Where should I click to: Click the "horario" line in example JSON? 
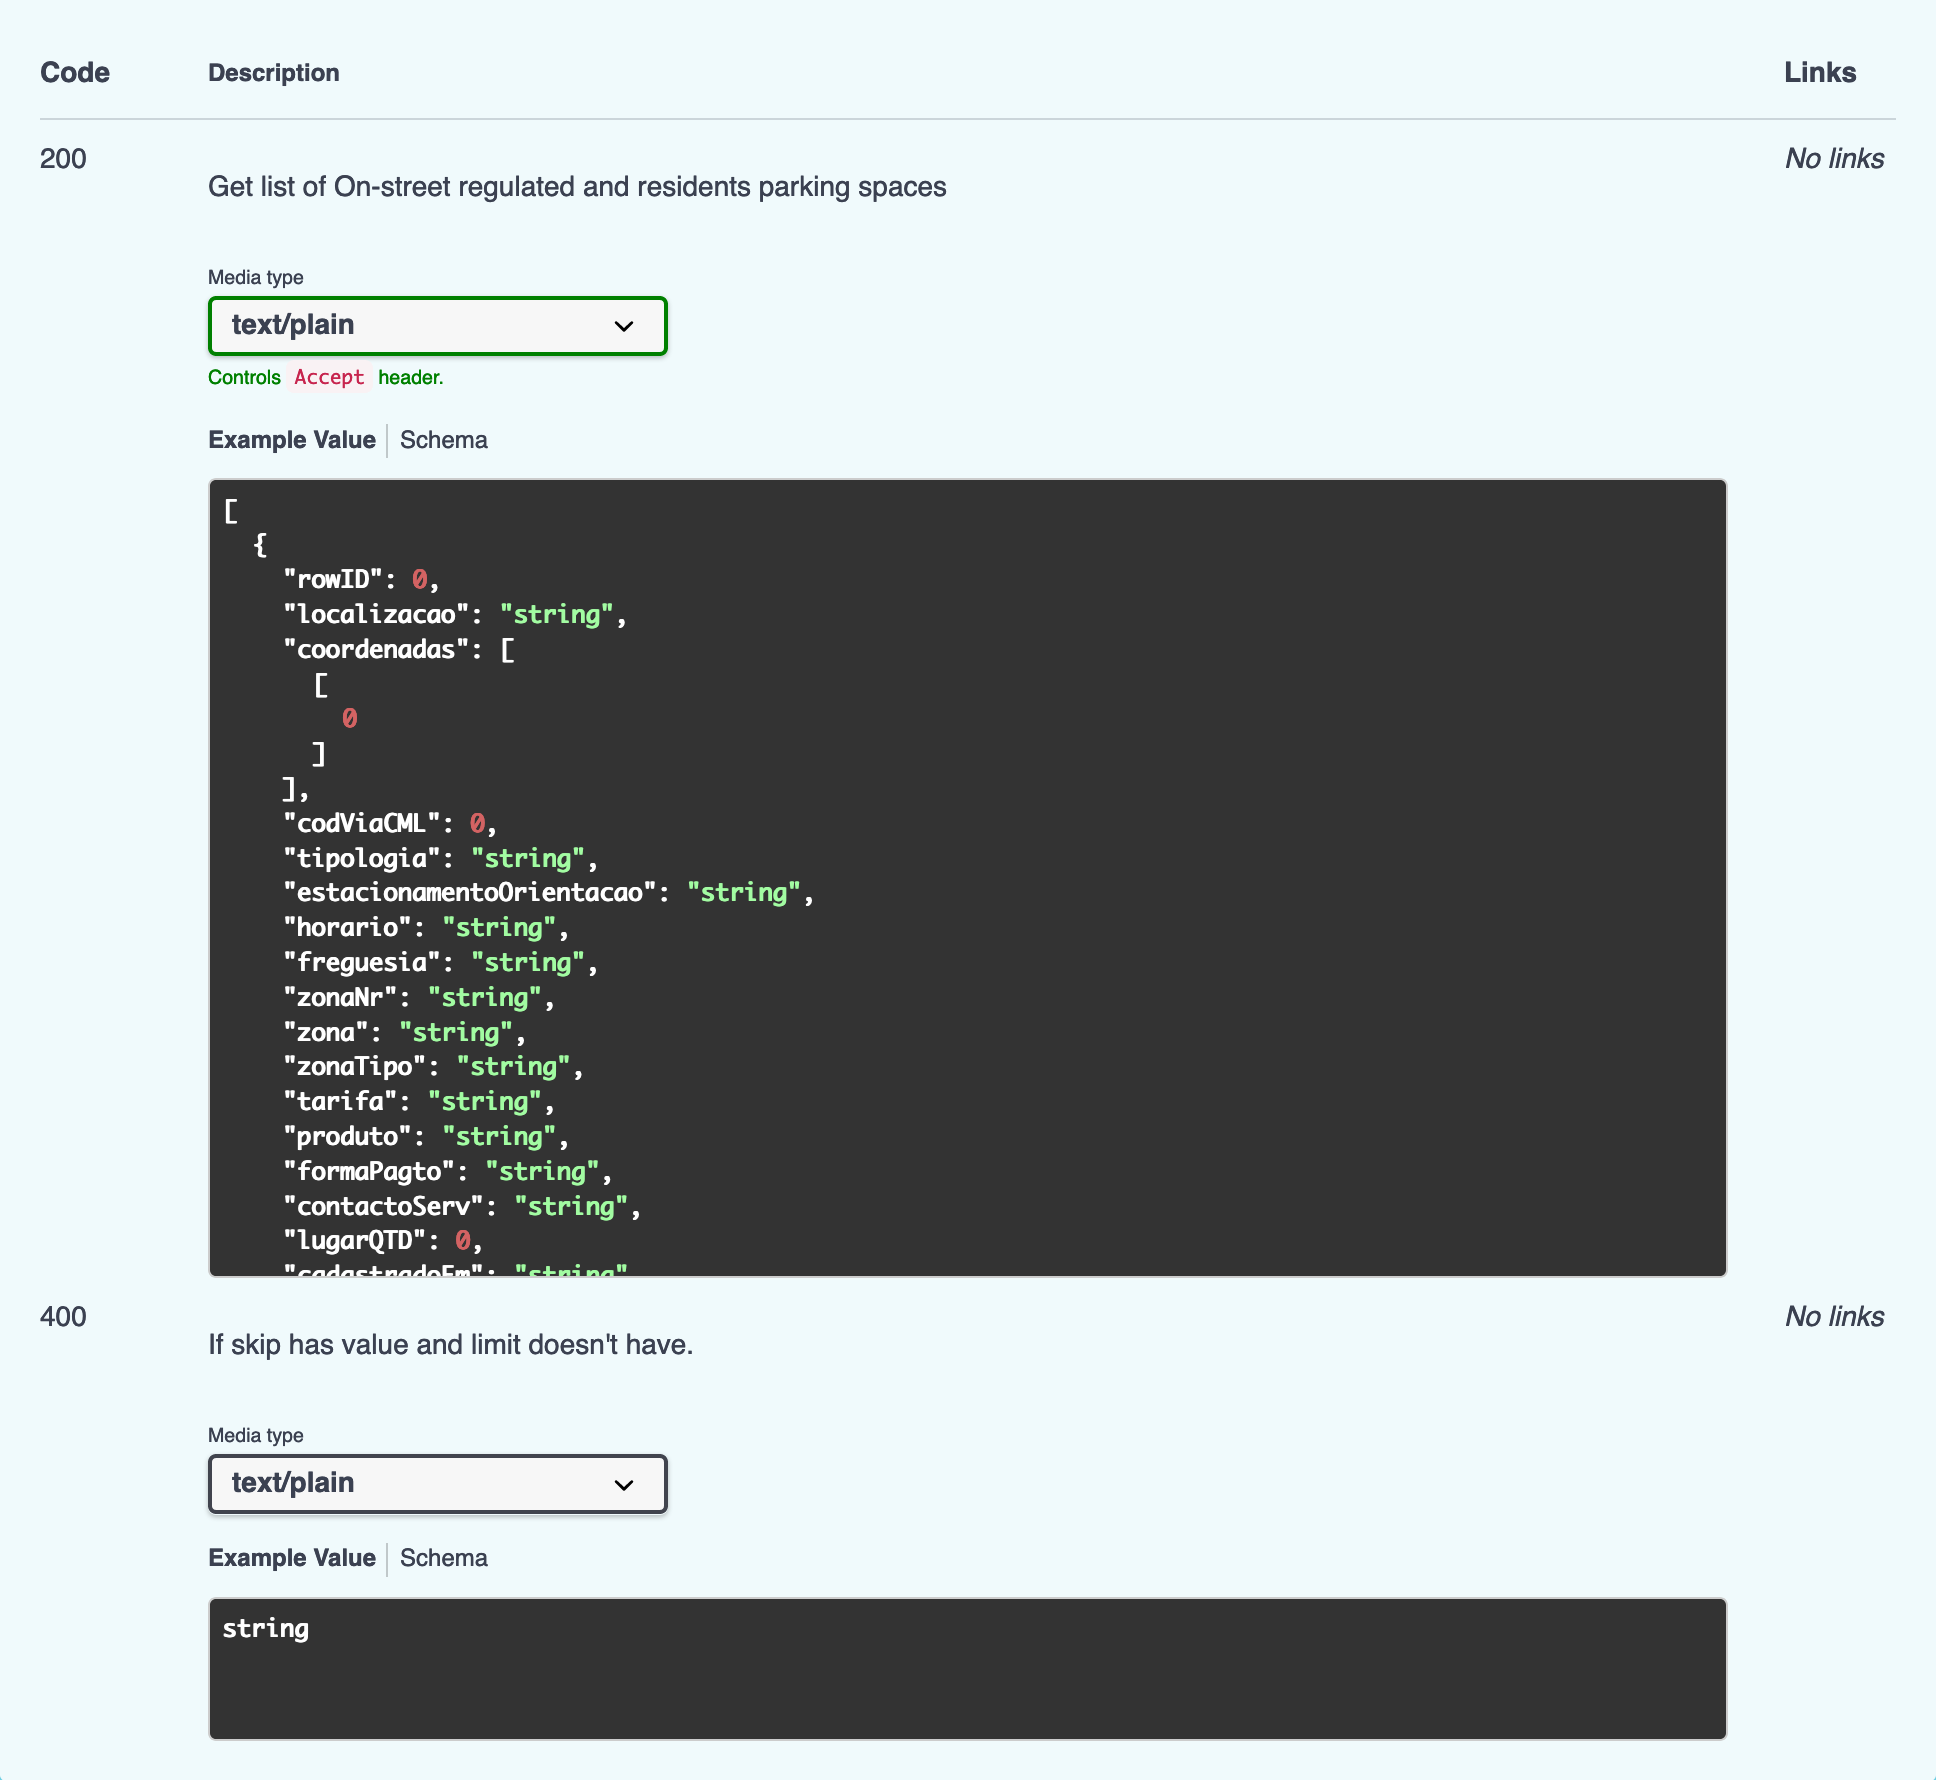point(426,928)
